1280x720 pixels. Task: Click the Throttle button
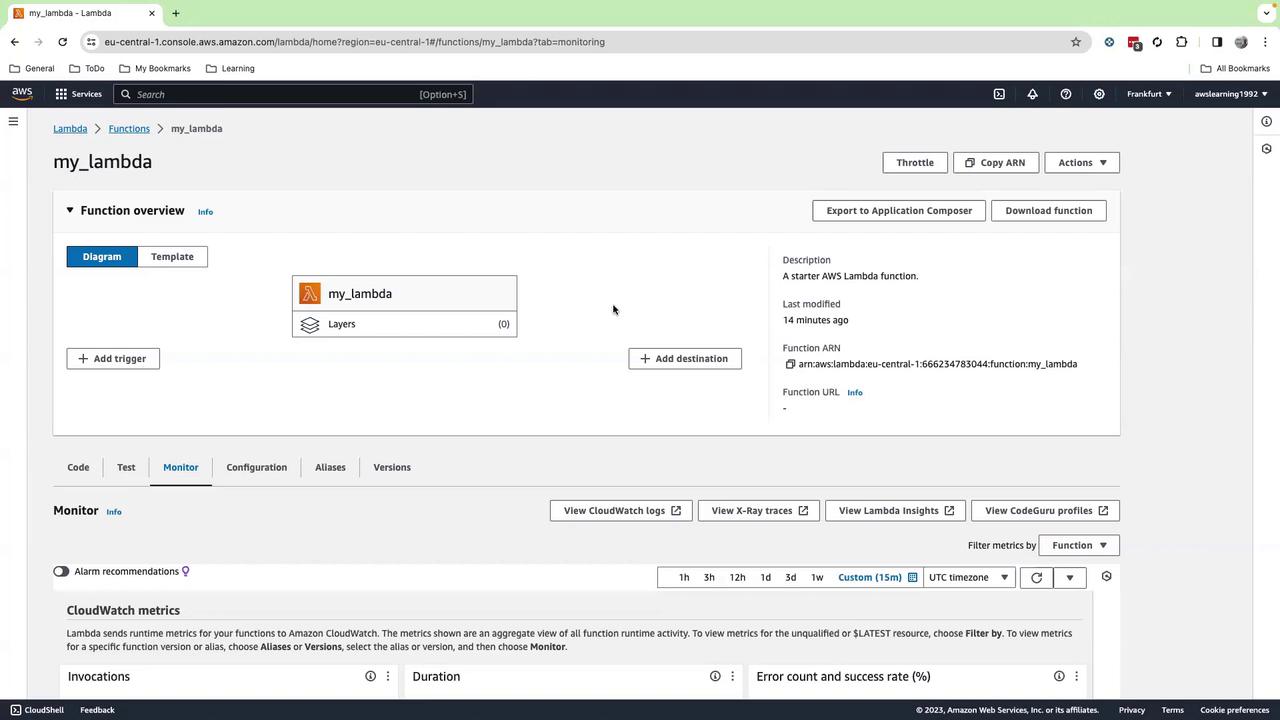[x=915, y=163]
